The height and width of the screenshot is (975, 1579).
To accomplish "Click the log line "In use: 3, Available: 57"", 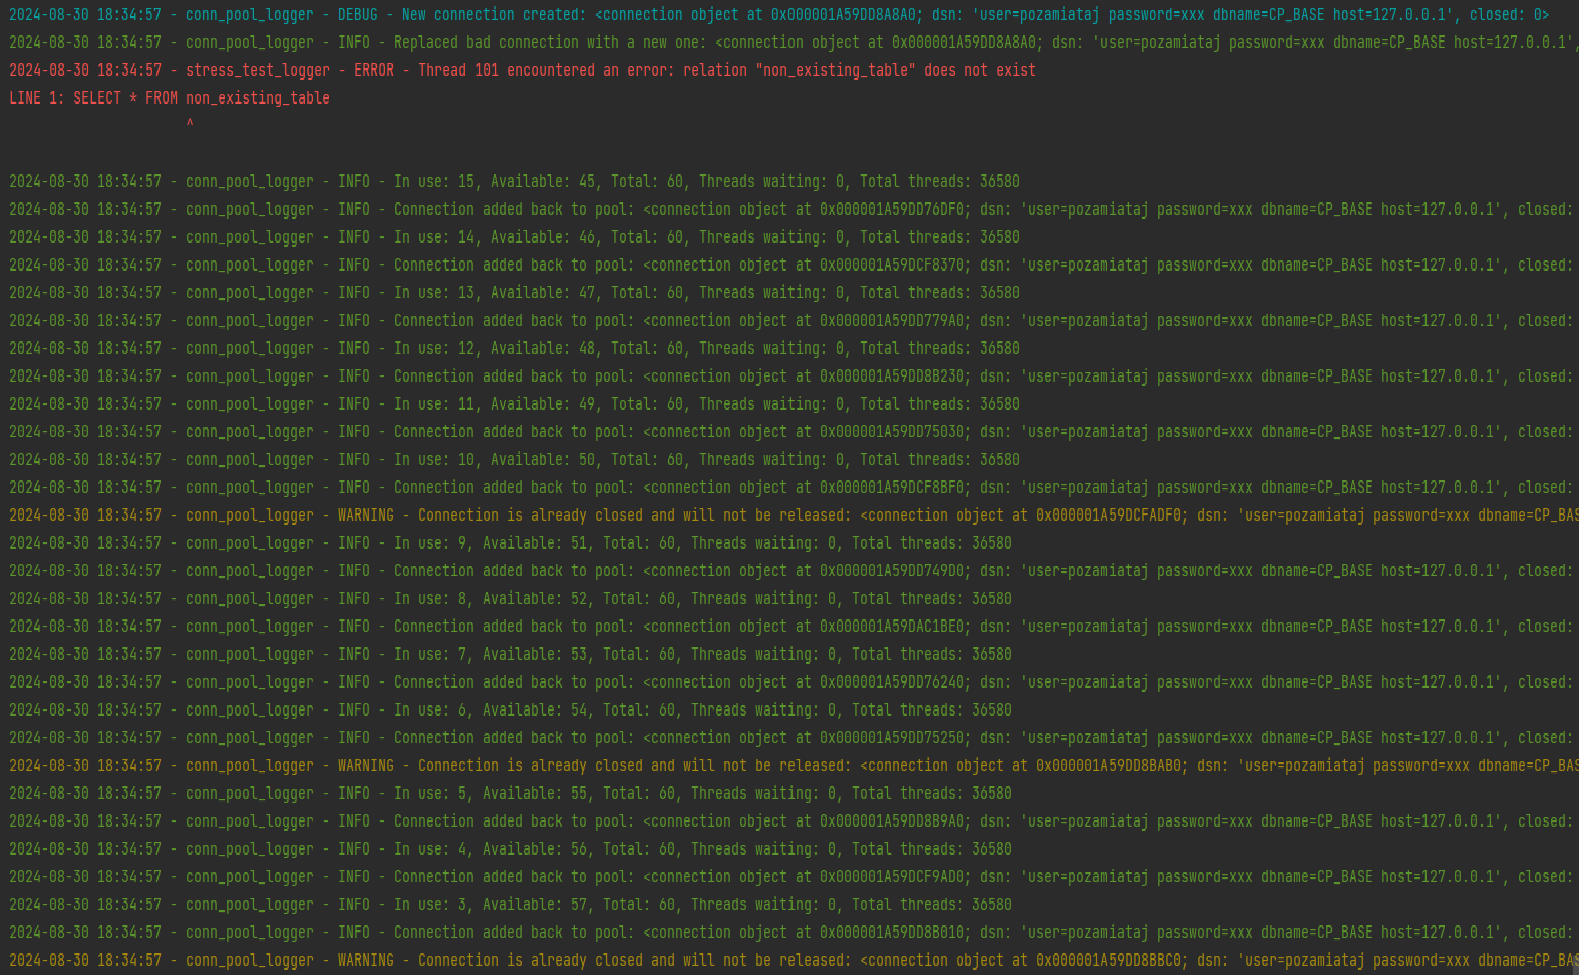I will (510, 905).
